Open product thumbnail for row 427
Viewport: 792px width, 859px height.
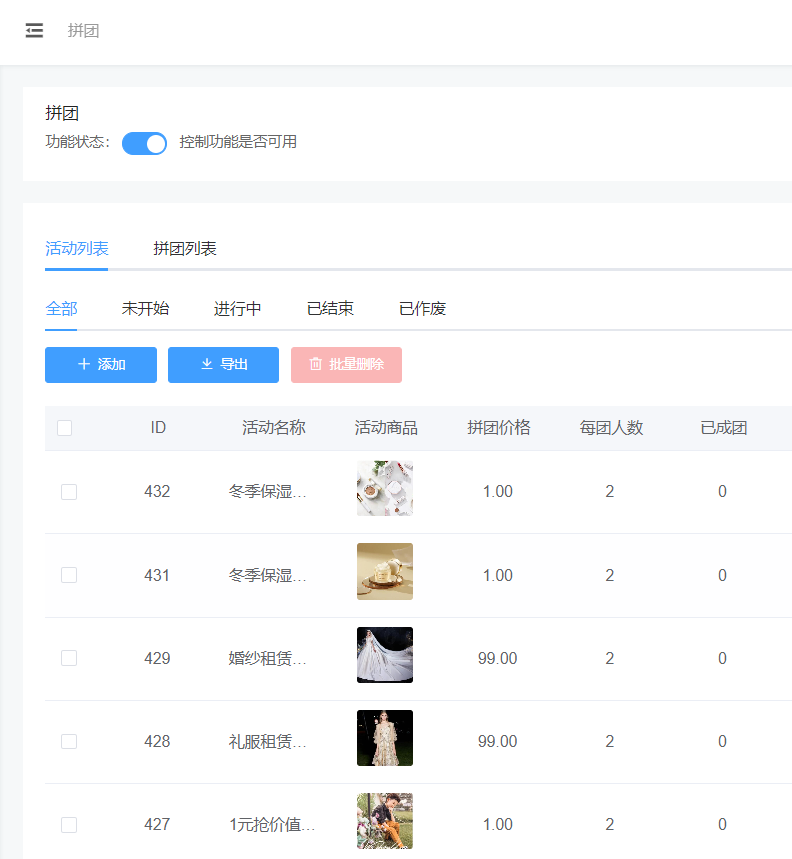(385, 821)
